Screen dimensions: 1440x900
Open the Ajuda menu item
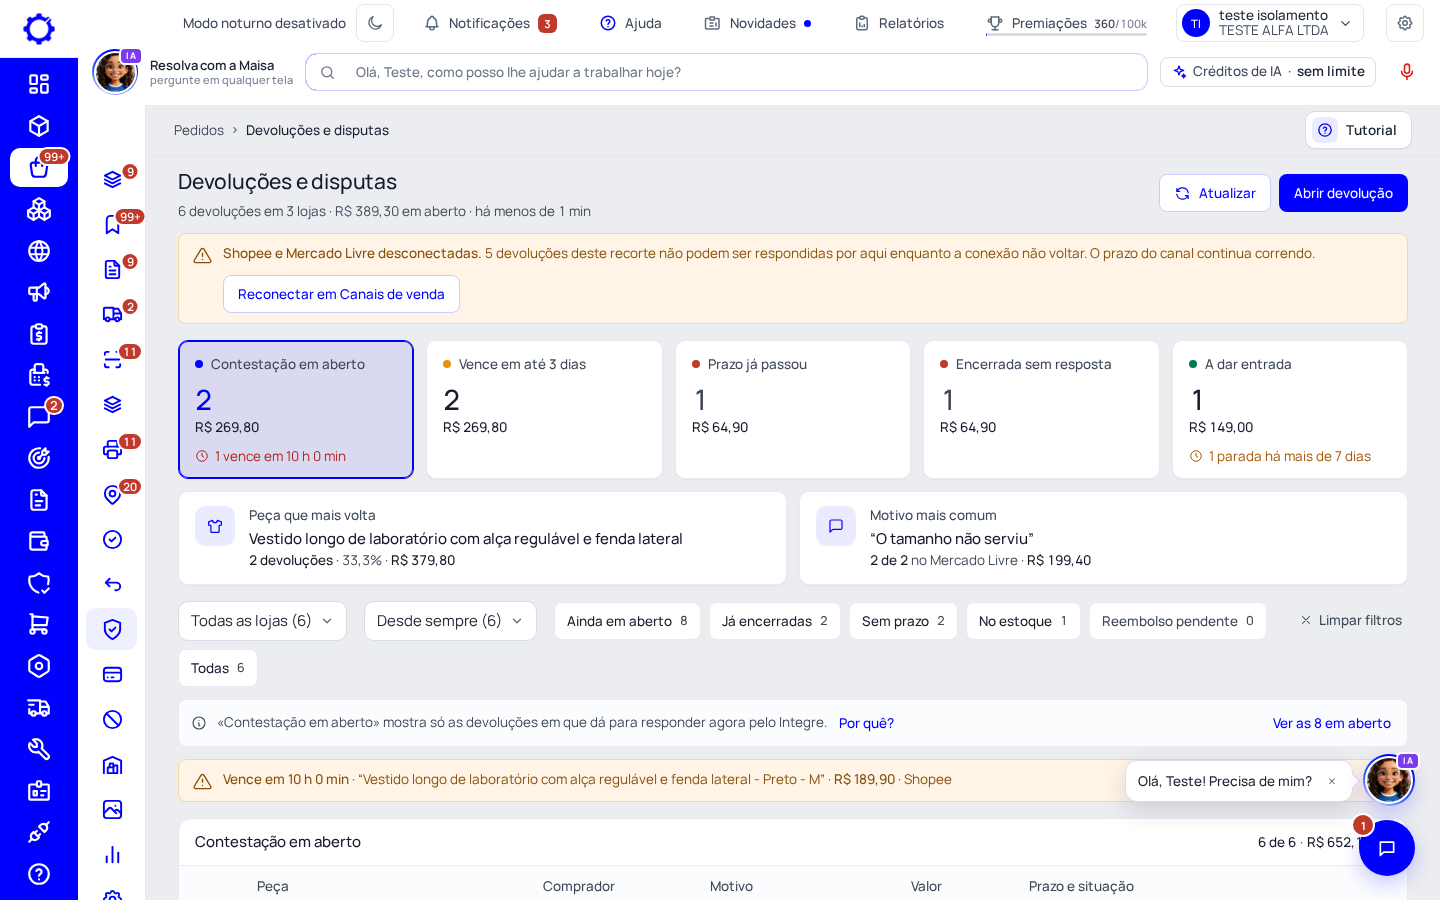631,23
